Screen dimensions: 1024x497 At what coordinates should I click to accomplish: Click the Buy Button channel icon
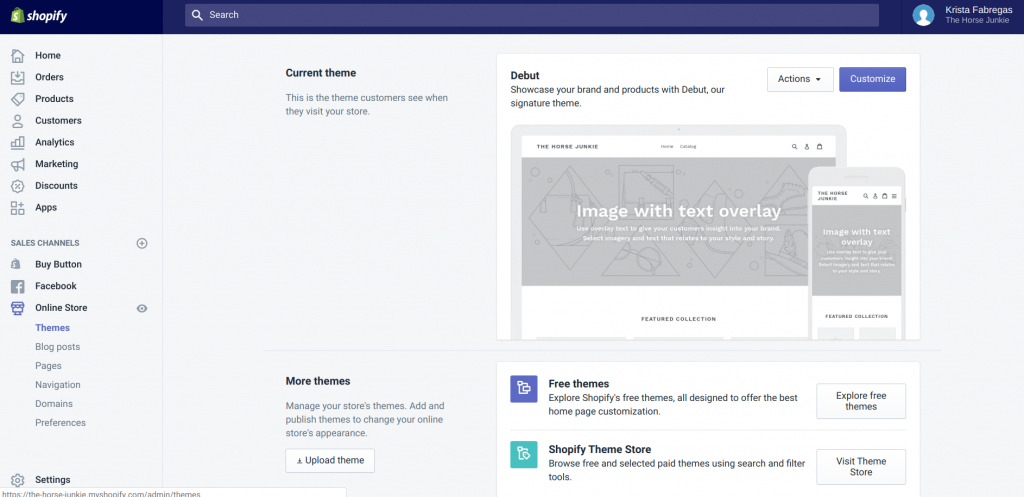coord(18,264)
